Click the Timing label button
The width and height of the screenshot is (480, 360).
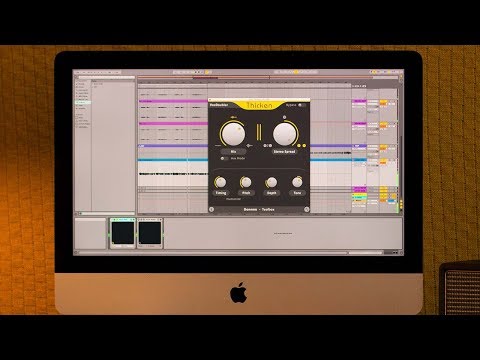221,193
